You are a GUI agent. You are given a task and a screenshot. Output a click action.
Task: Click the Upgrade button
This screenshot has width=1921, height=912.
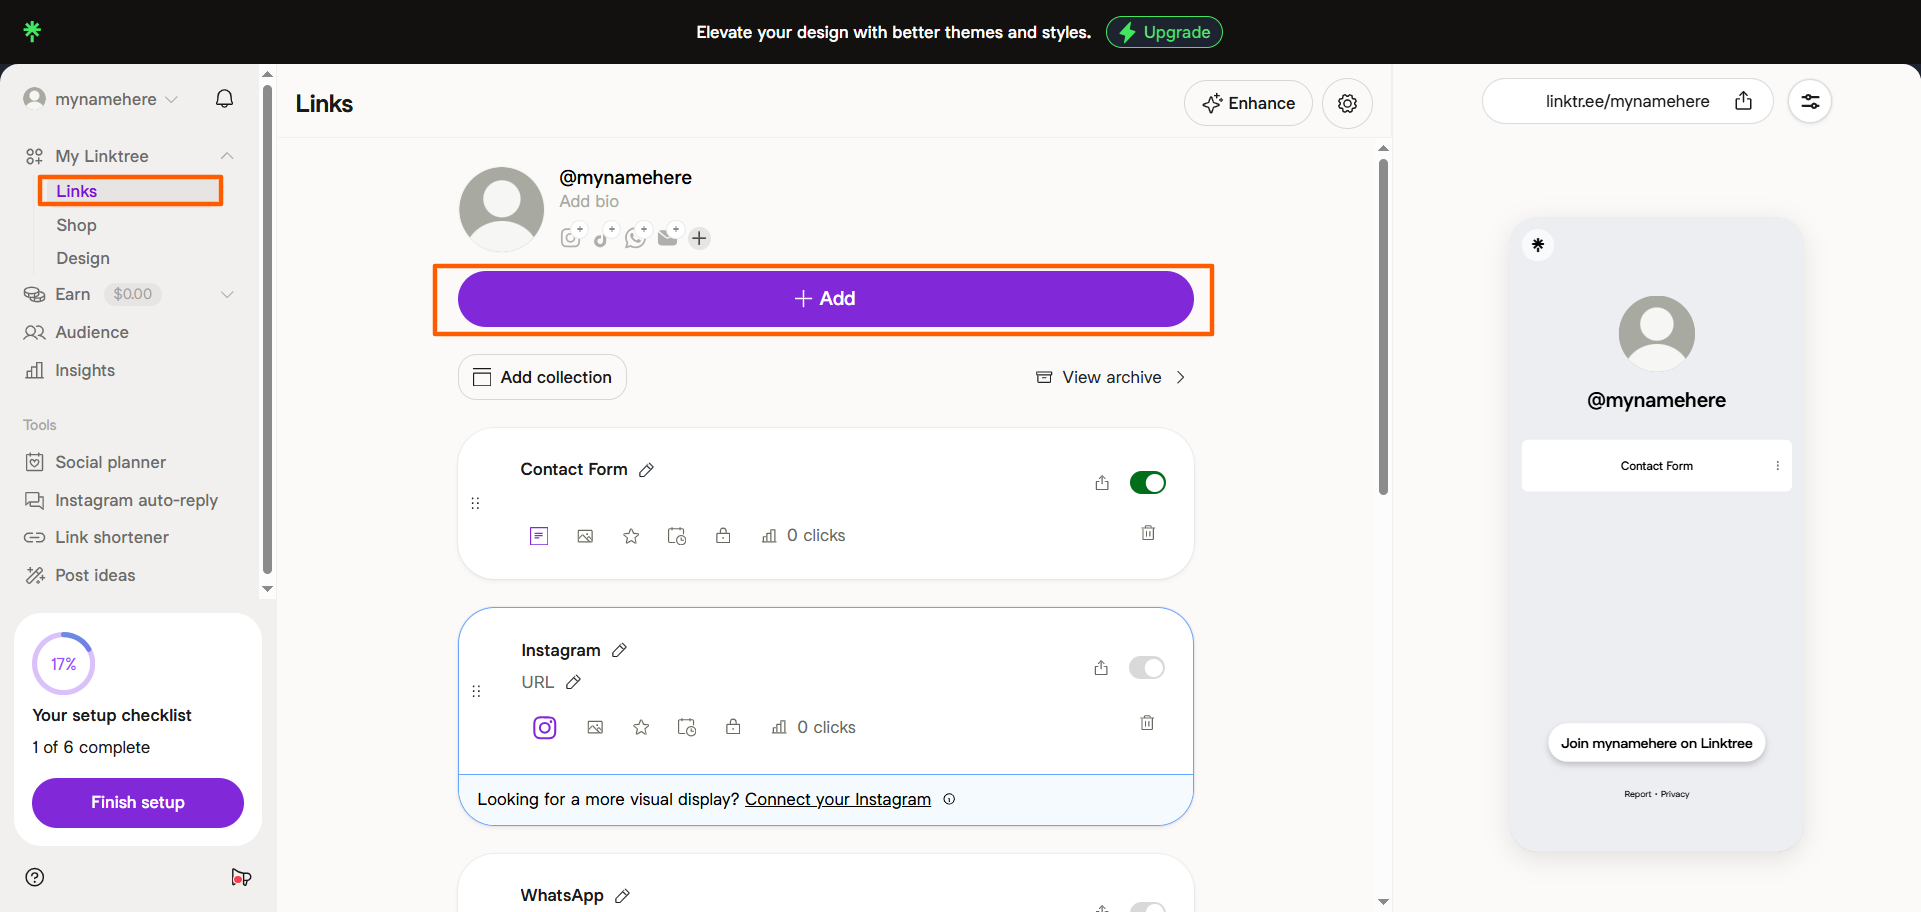[1164, 32]
